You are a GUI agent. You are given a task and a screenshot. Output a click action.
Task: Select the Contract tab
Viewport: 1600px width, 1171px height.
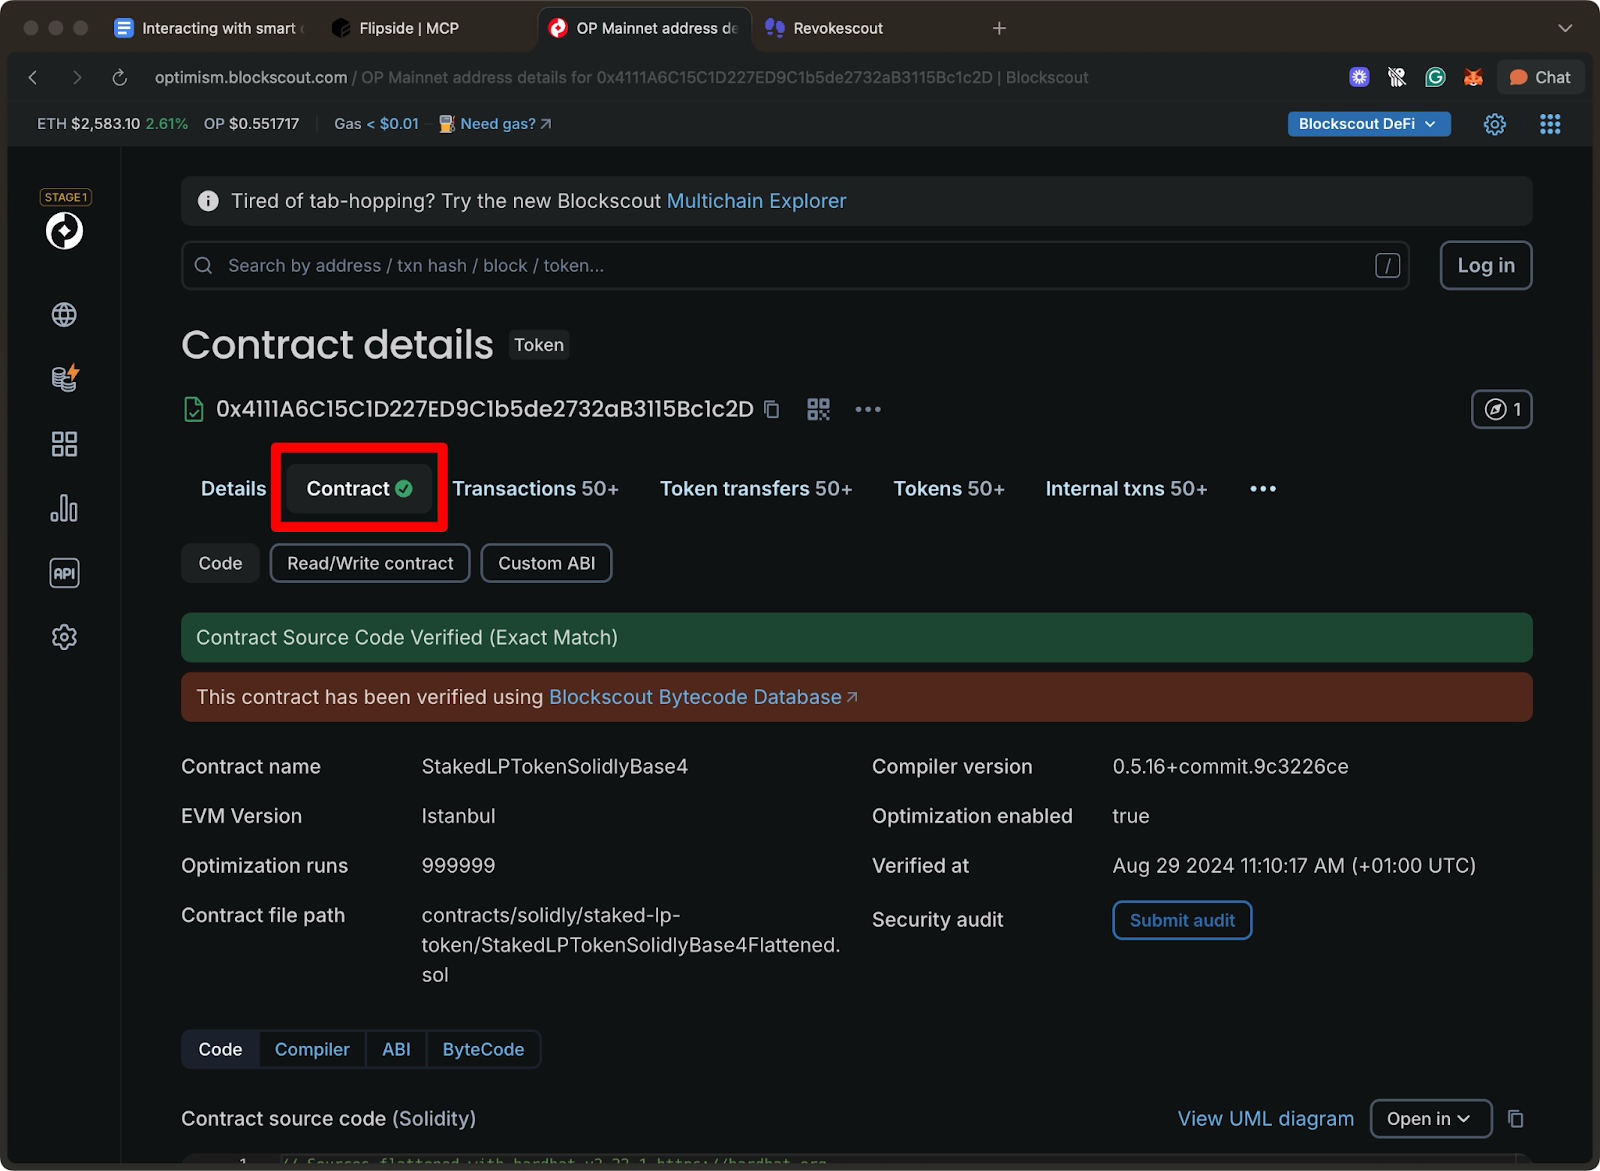click(359, 489)
